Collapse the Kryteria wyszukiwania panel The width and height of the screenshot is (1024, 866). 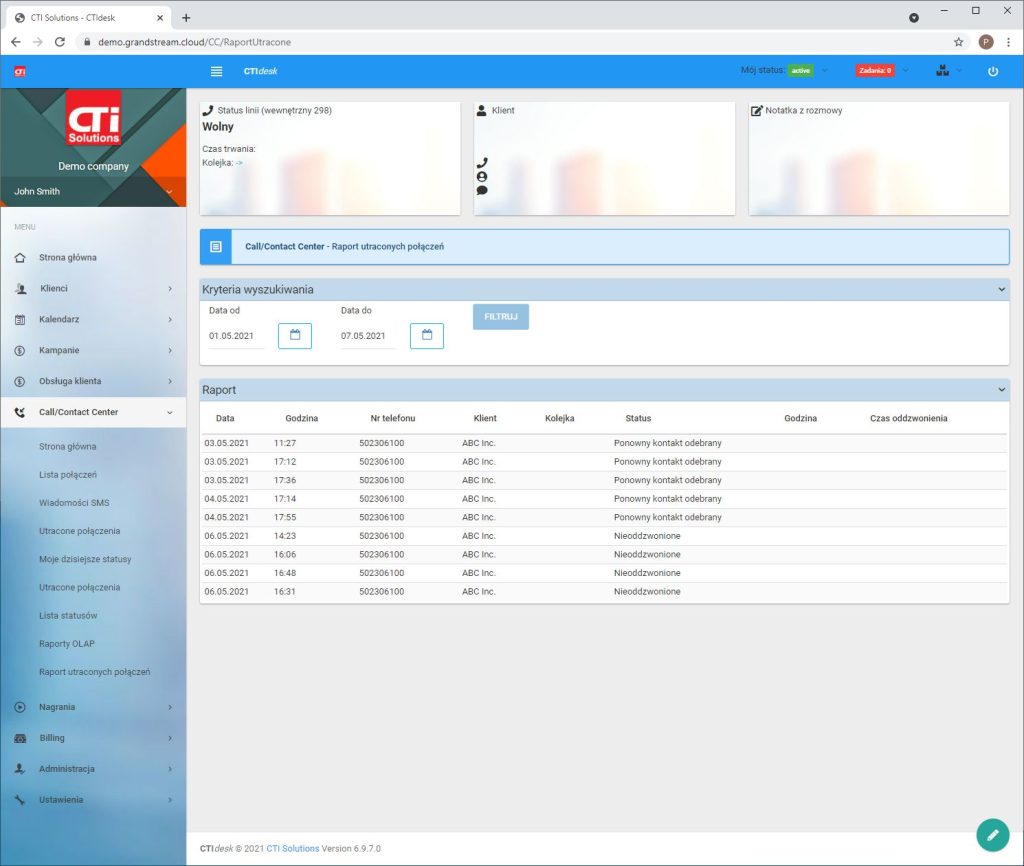pos(1002,290)
